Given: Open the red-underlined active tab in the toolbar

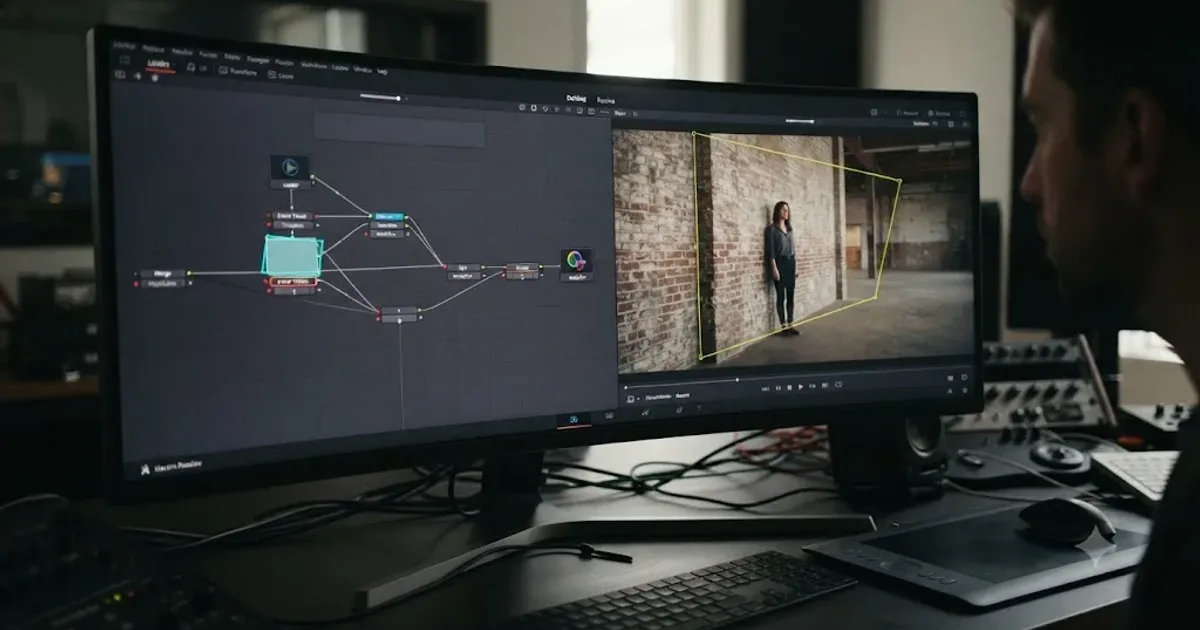Looking at the screenshot, I should 158,64.
